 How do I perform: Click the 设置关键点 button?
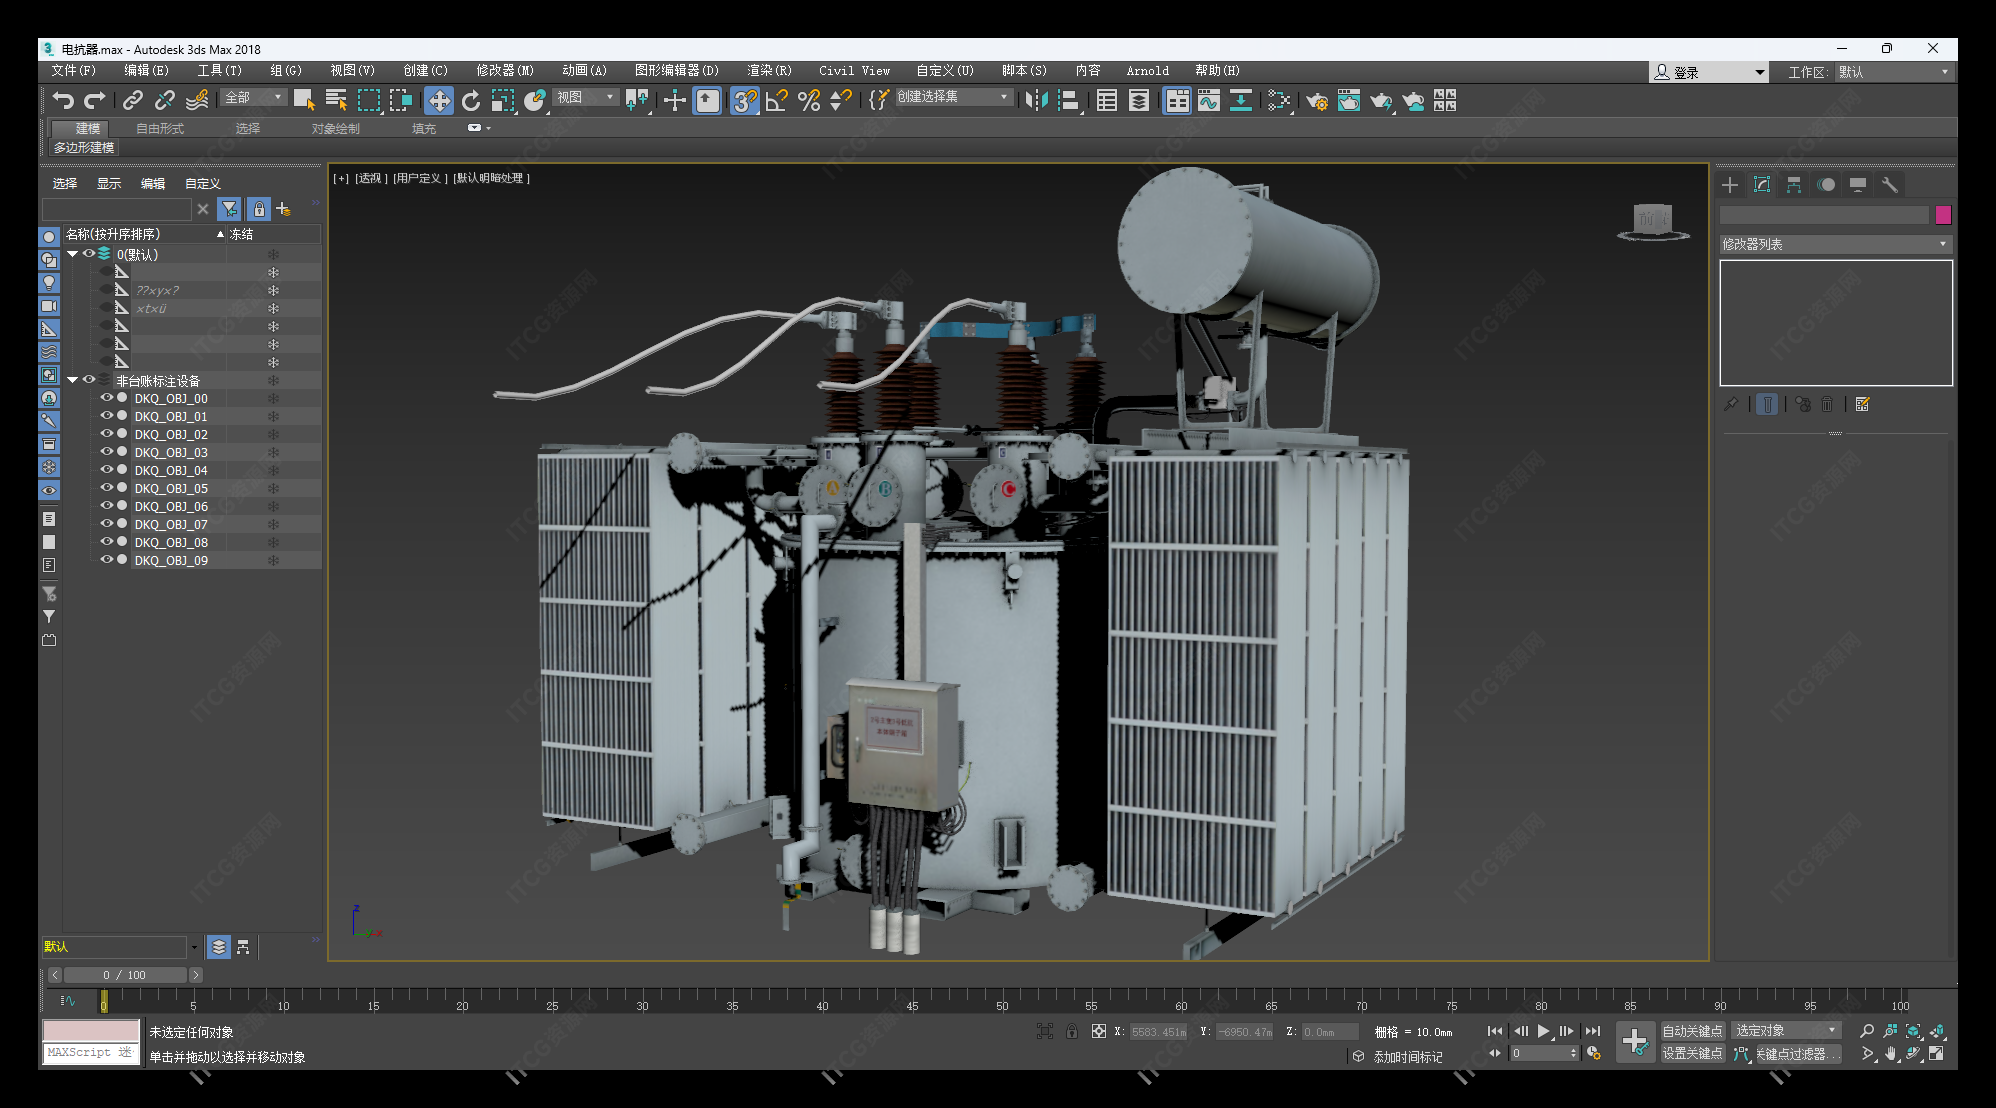tap(1692, 1053)
